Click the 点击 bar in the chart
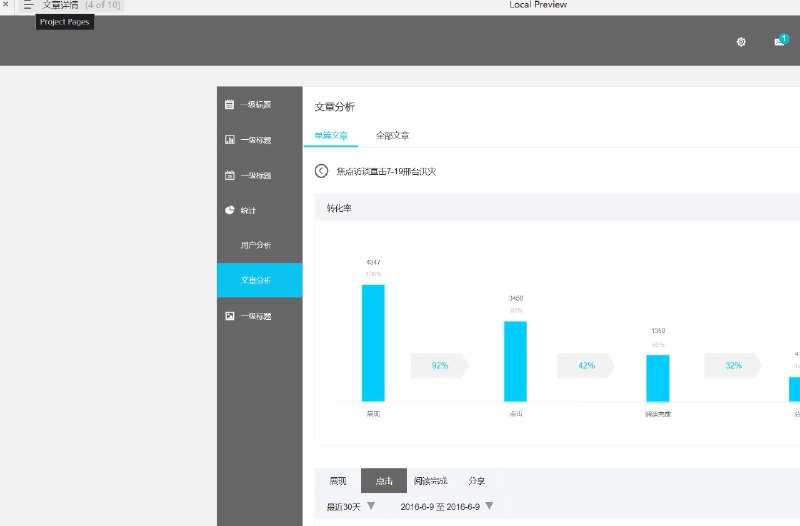 [515, 362]
